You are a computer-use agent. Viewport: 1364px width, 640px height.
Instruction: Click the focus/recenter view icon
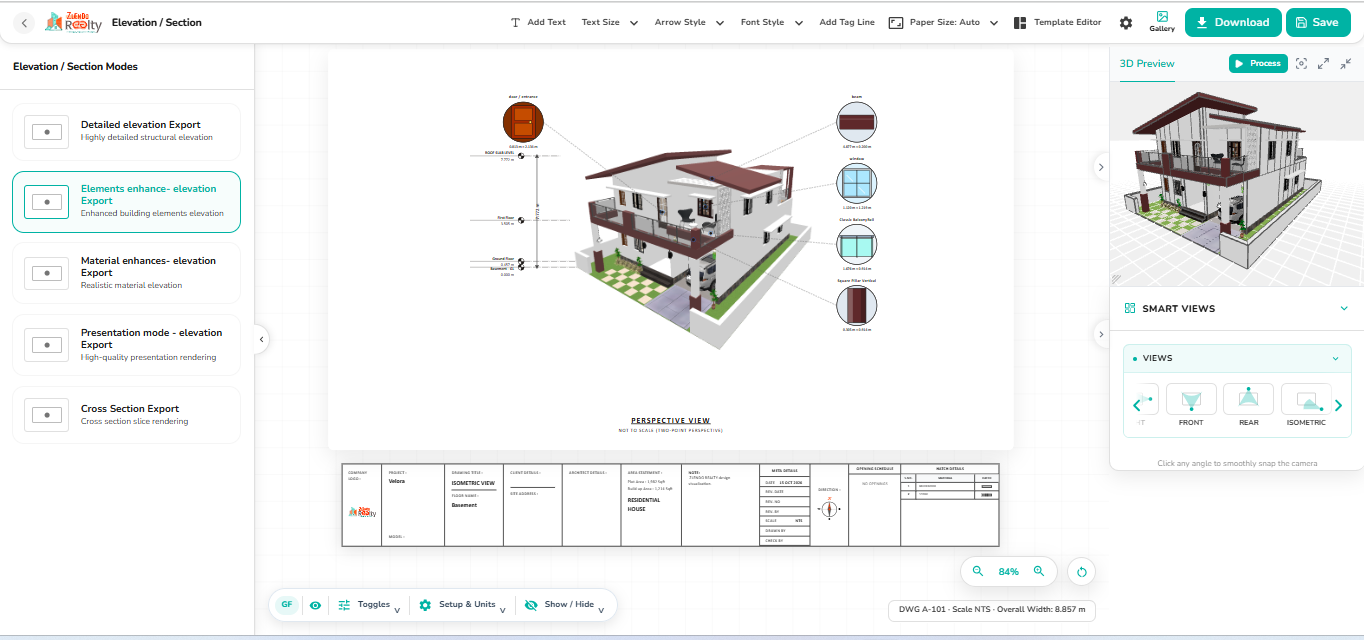(x=1301, y=63)
